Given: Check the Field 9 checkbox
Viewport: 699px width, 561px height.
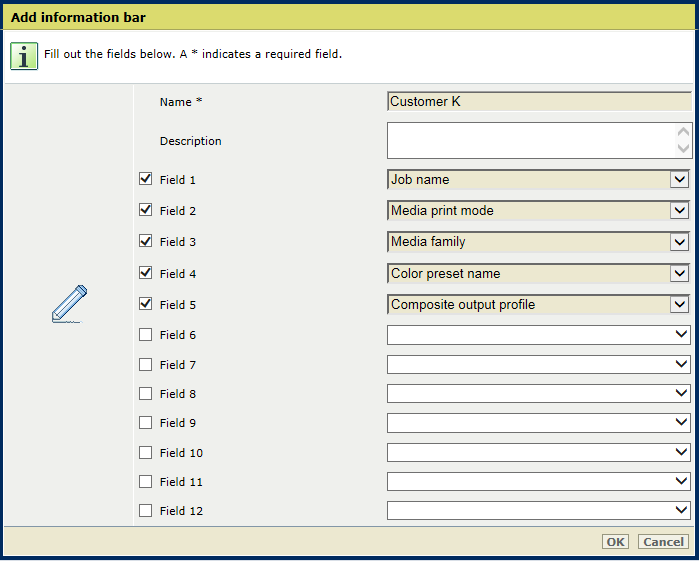Looking at the screenshot, I should click(x=145, y=422).
